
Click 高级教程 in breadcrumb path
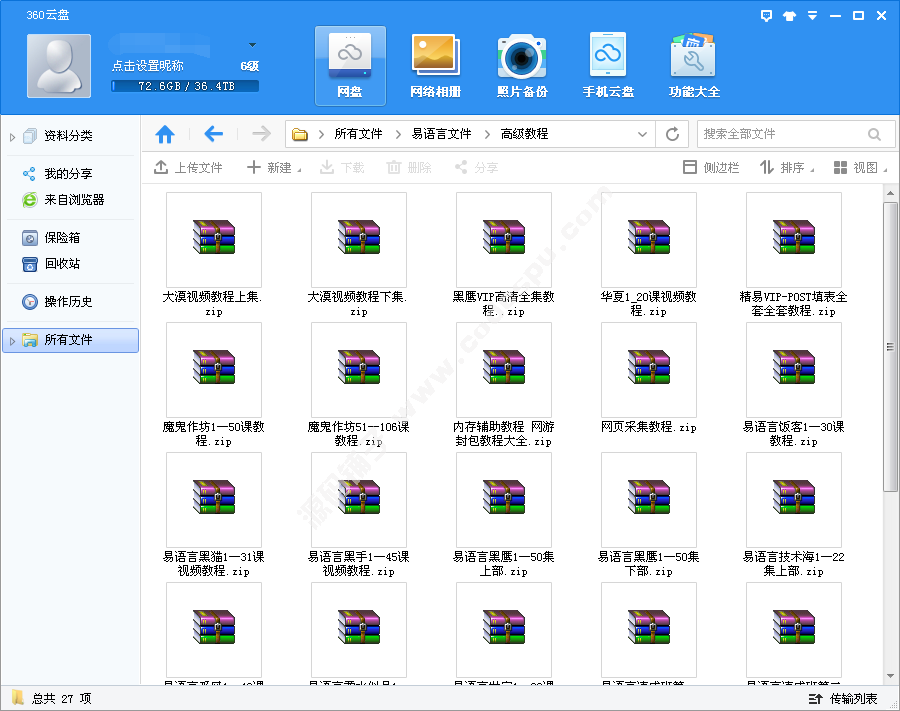[524, 134]
